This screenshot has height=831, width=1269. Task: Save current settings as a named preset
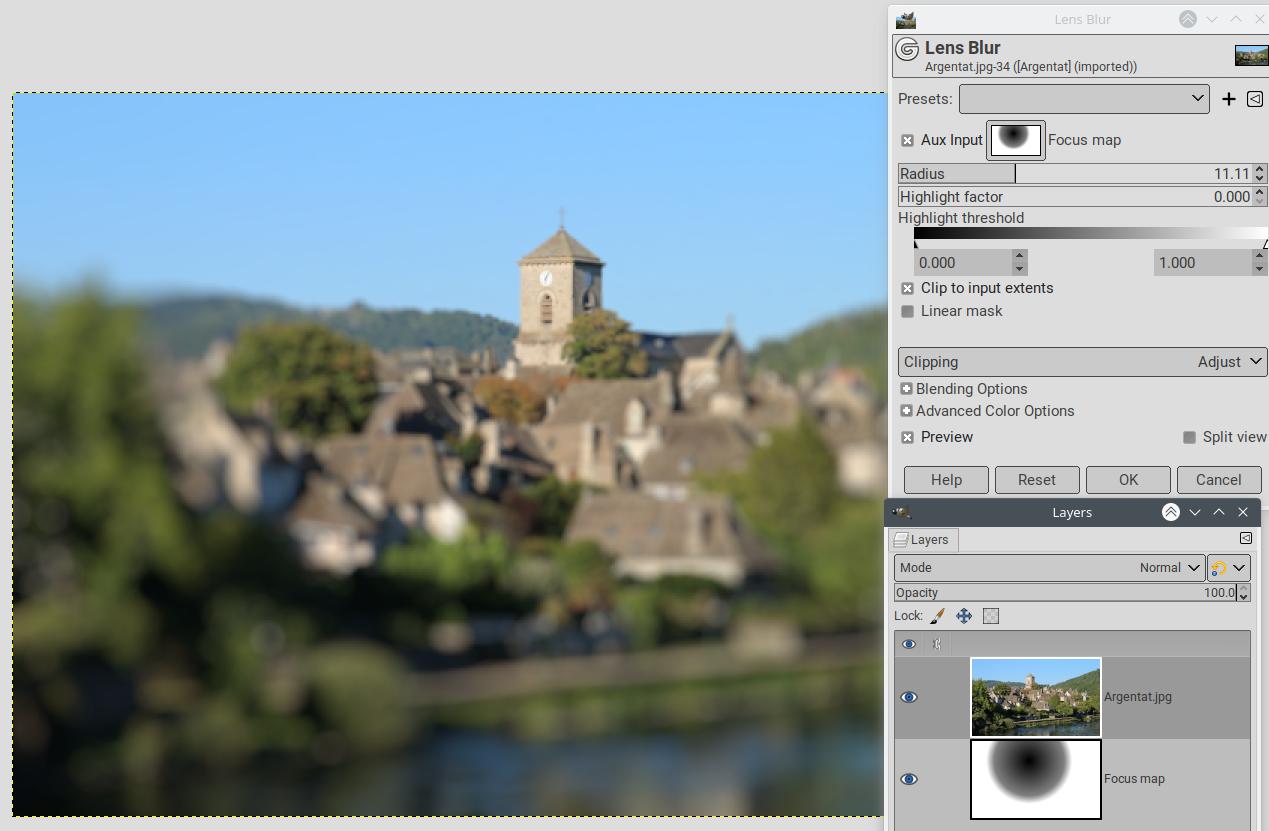click(x=1229, y=99)
